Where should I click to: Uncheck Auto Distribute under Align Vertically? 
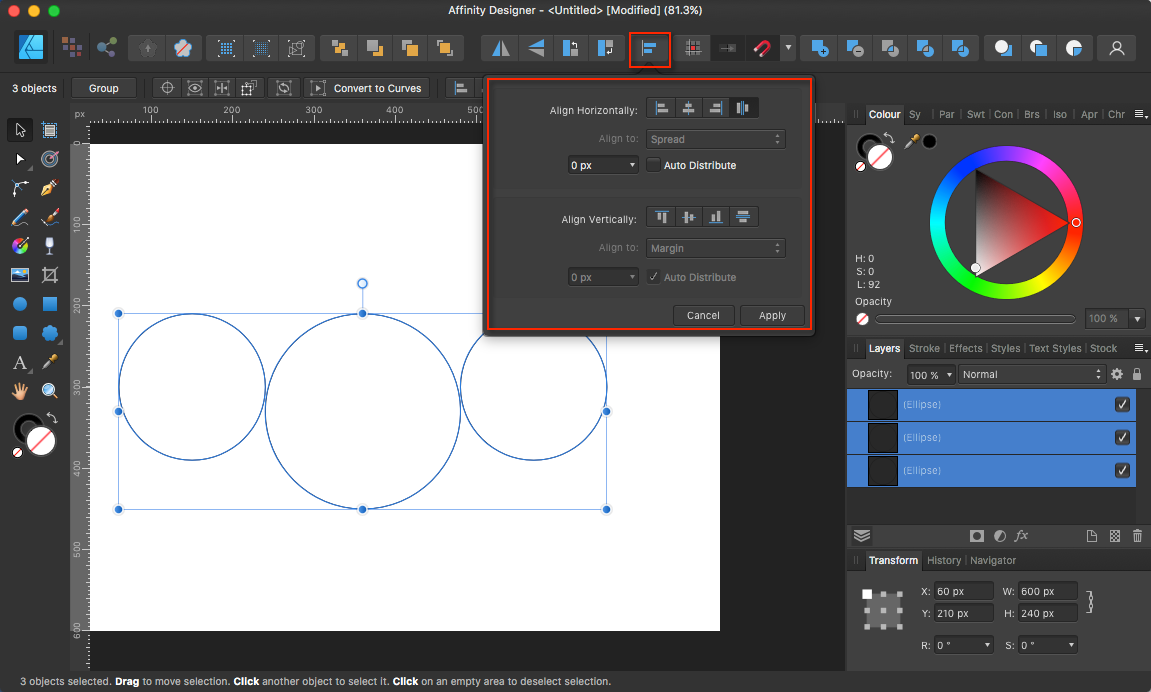pos(653,277)
